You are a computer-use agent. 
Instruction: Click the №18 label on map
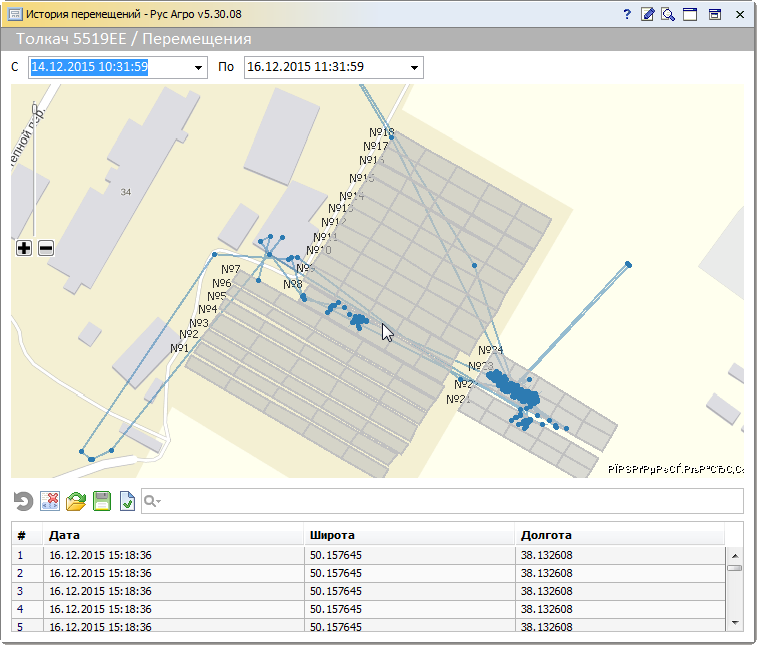click(x=381, y=132)
